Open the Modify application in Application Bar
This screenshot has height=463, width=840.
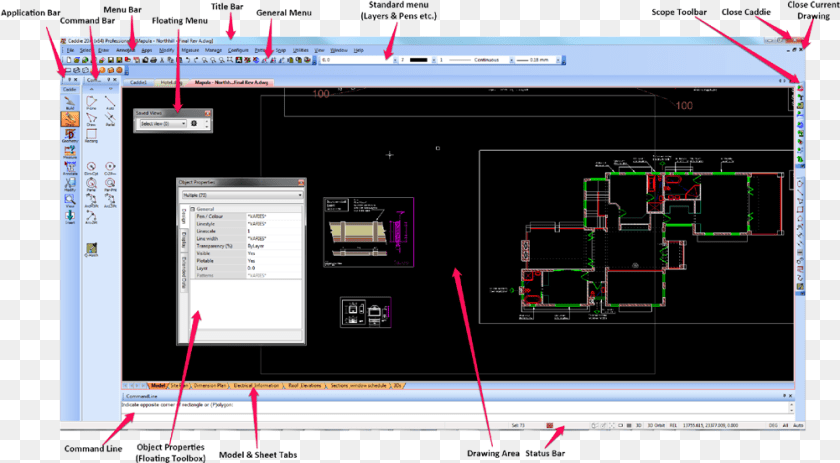point(70,184)
